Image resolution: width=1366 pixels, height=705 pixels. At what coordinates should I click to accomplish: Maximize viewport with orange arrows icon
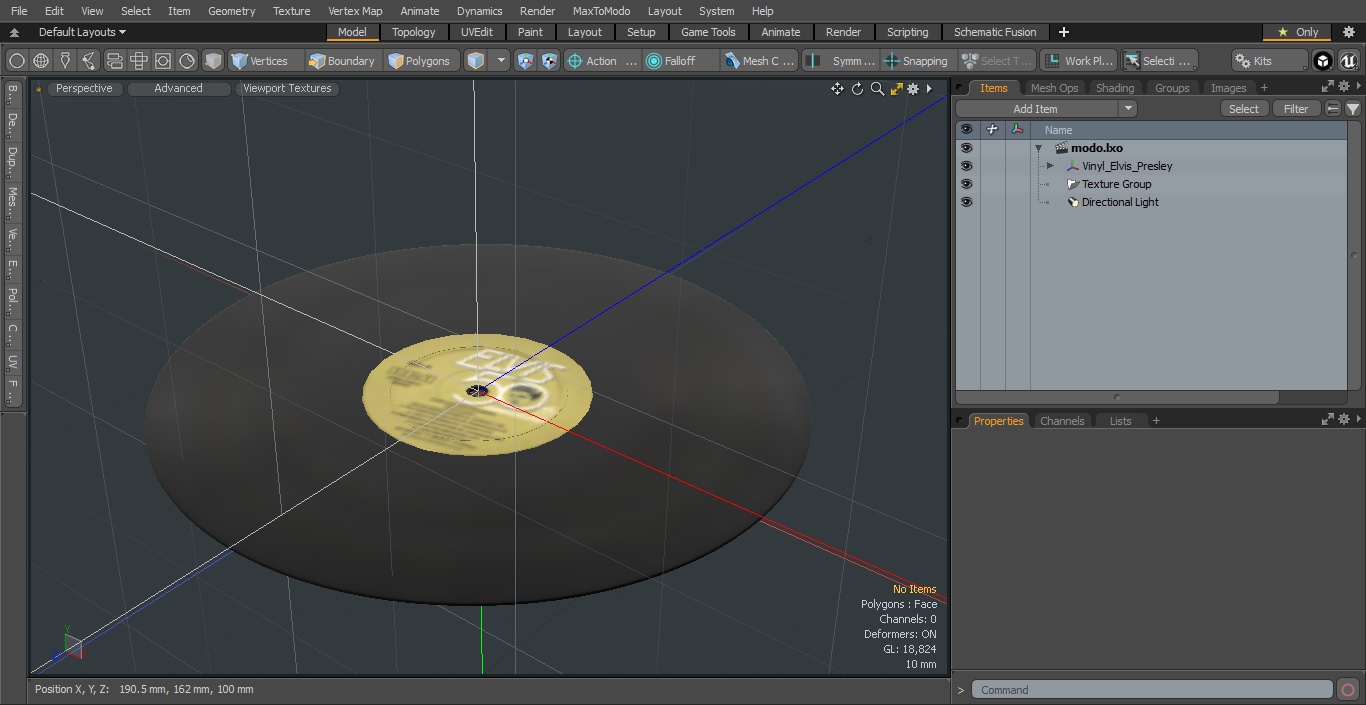click(x=896, y=89)
